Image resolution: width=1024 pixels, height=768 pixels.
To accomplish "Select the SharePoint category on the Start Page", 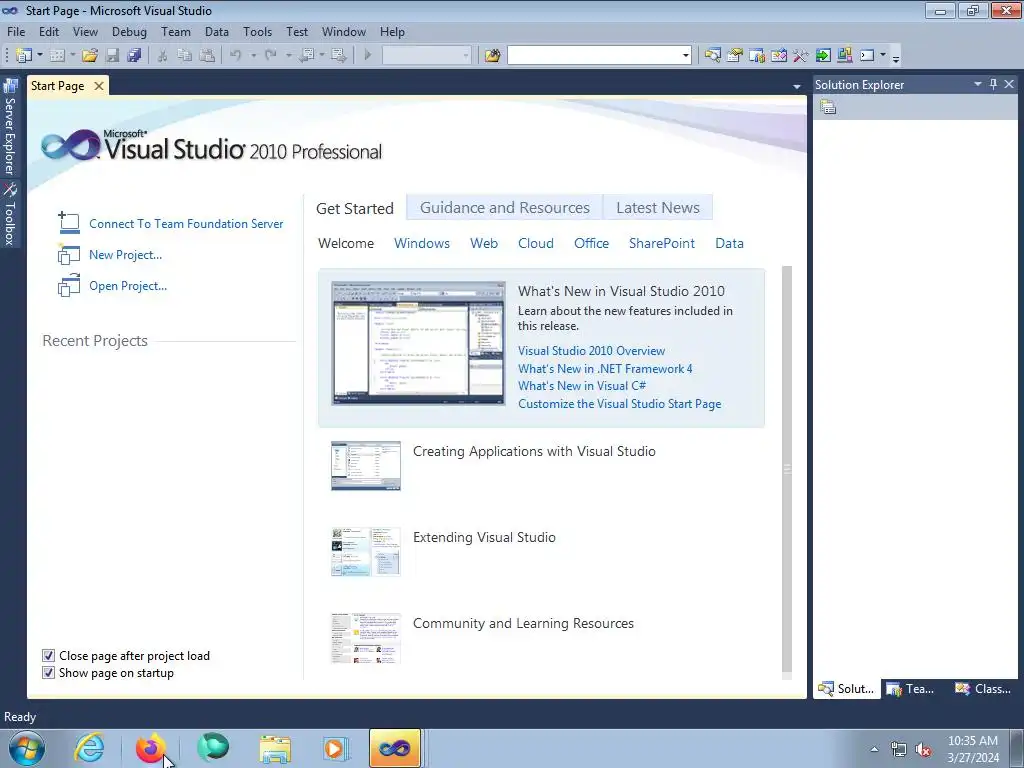I will (x=662, y=243).
